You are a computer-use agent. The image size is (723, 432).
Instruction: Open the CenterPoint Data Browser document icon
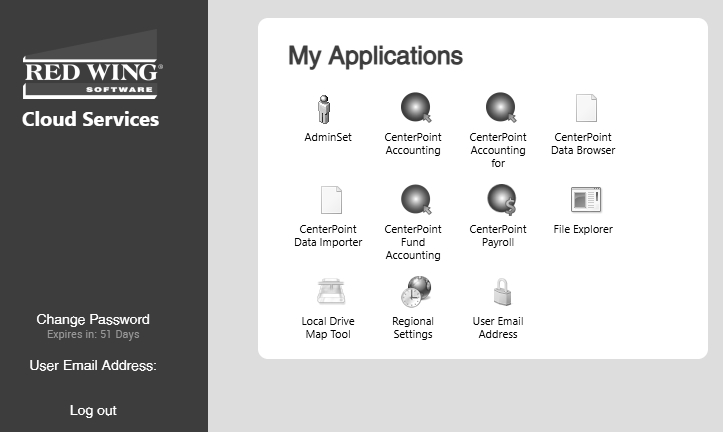583,108
